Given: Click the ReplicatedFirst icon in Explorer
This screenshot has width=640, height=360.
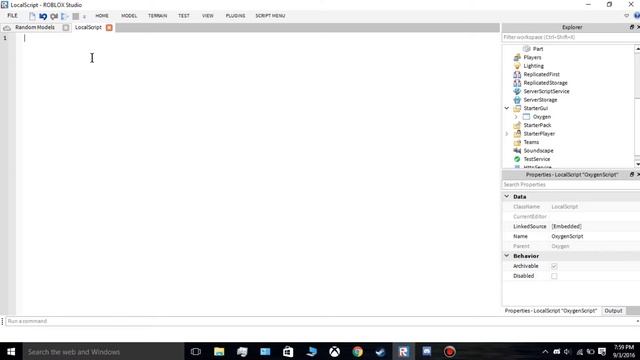Looking at the screenshot, I should [x=517, y=75].
